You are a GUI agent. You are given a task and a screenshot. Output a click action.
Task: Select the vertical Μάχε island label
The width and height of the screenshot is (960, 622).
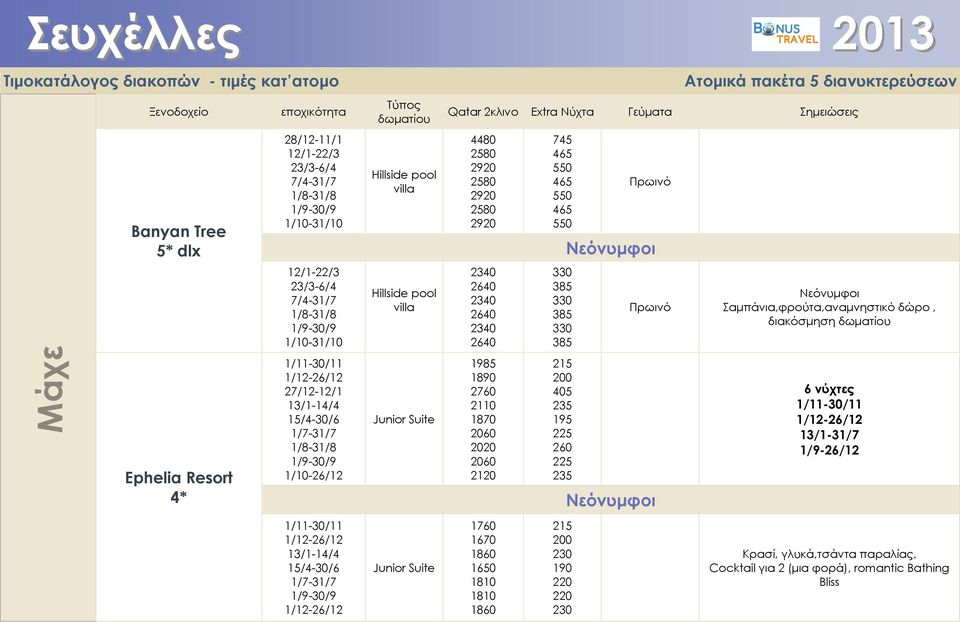tap(52, 389)
